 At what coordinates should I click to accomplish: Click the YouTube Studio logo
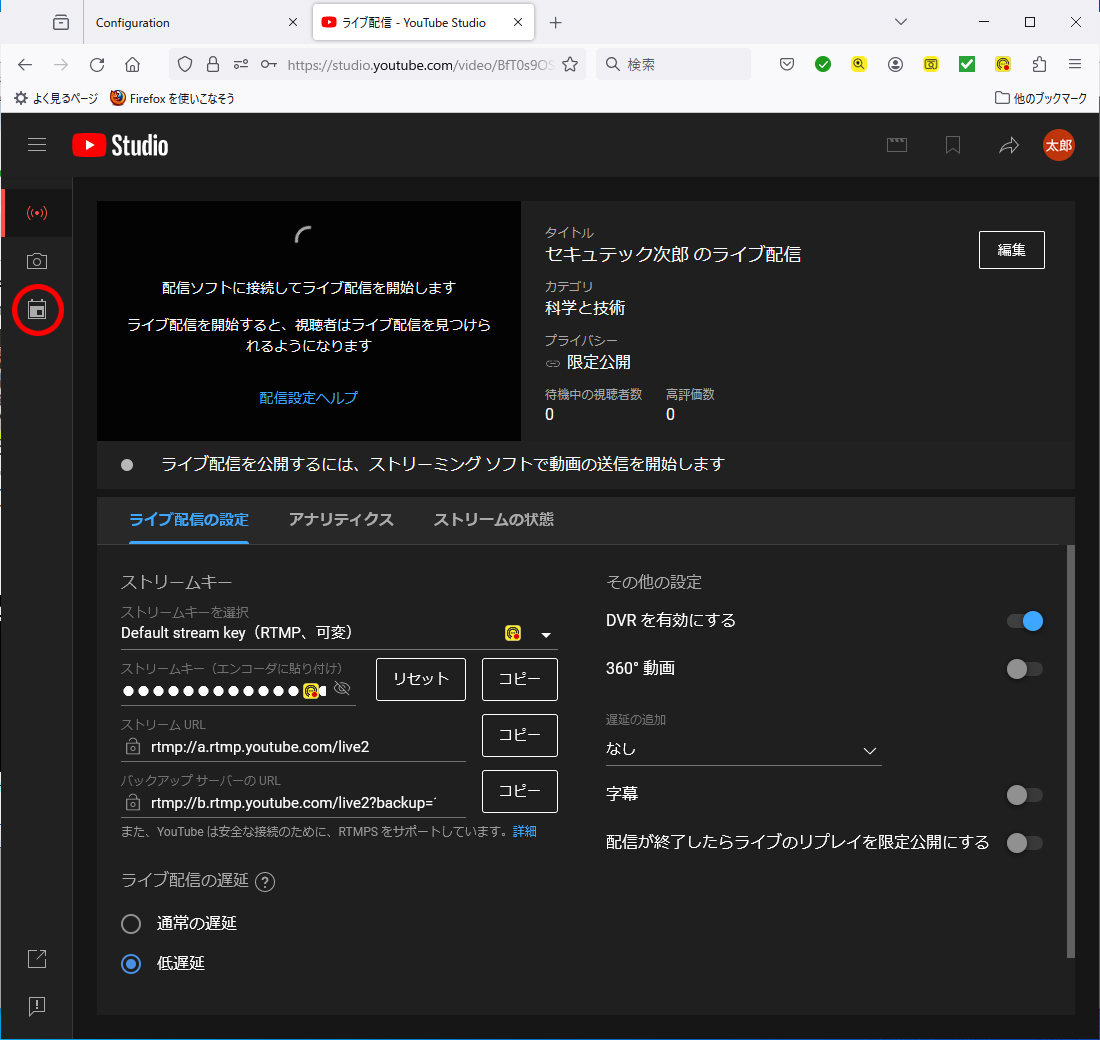(120, 145)
